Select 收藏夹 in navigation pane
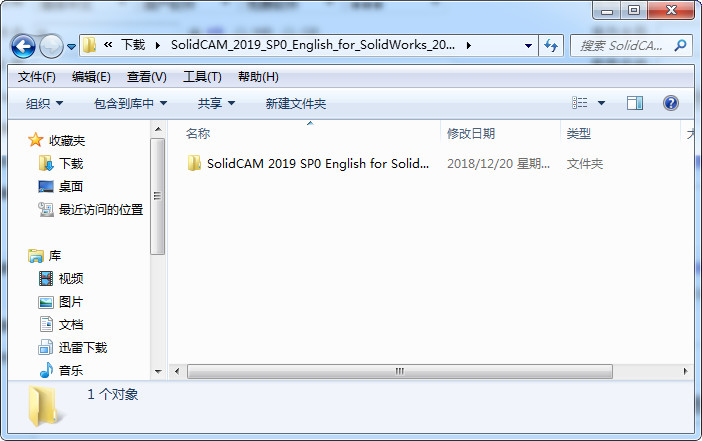This screenshot has height=441, width=702. [x=67, y=141]
